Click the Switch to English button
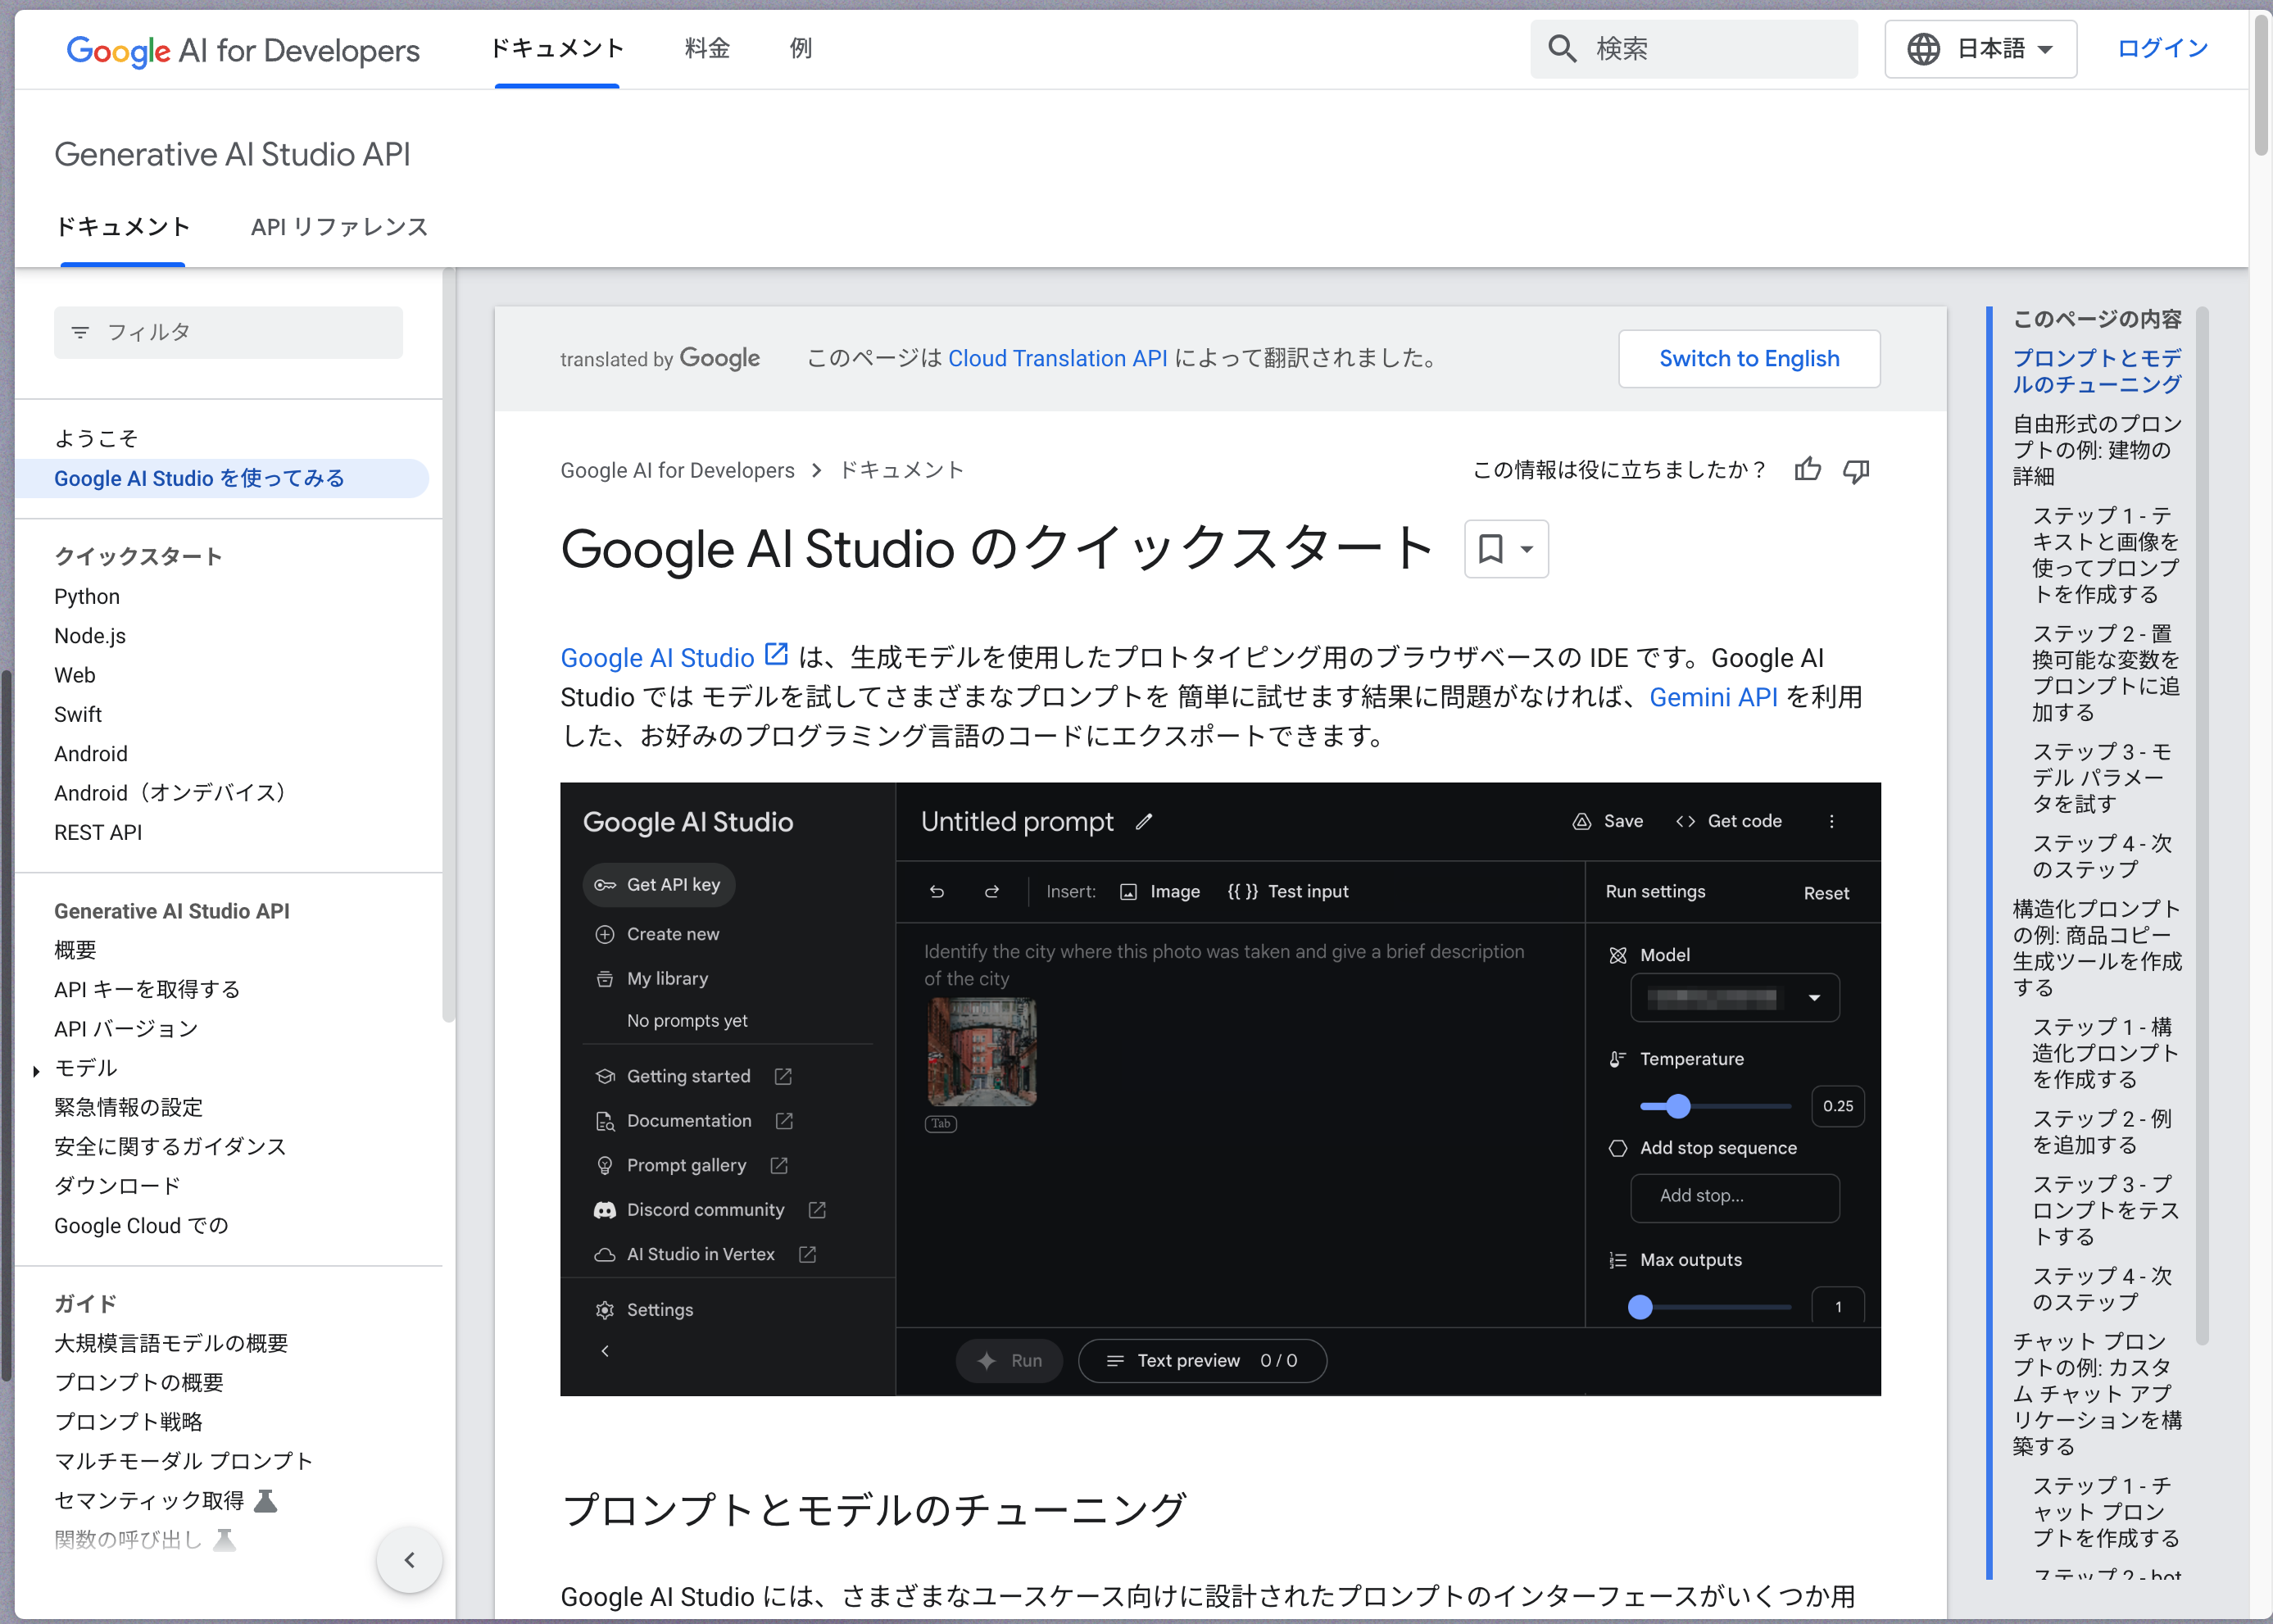This screenshot has width=2273, height=1624. click(1748, 359)
